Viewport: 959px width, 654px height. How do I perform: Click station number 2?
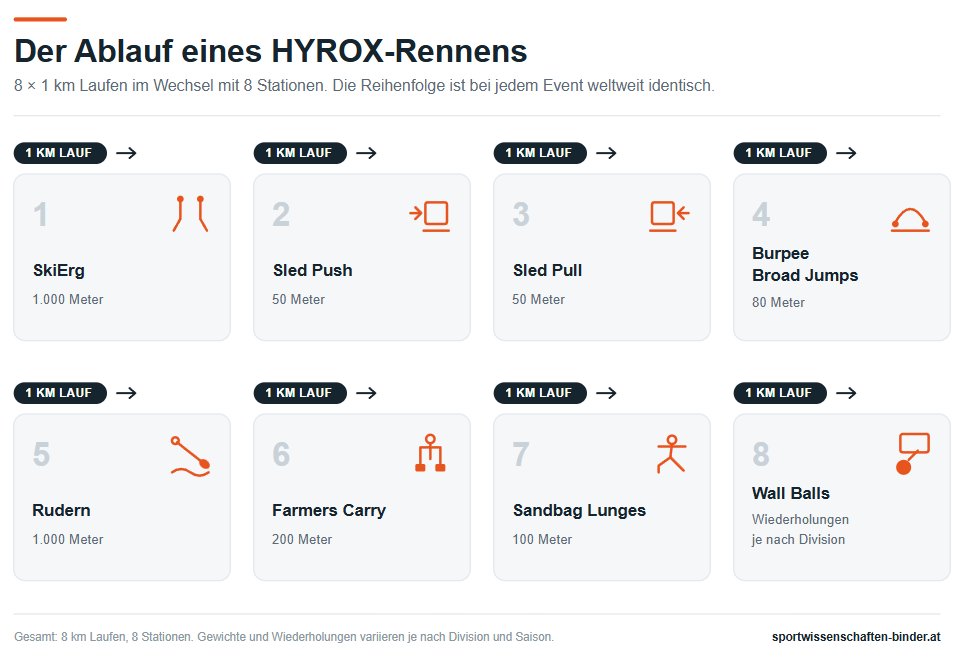[281, 214]
